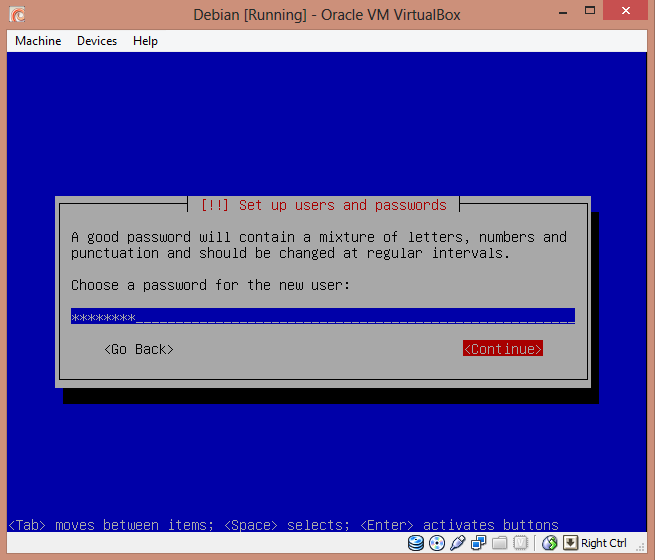
Task: Open the Help menu
Action: (145, 41)
